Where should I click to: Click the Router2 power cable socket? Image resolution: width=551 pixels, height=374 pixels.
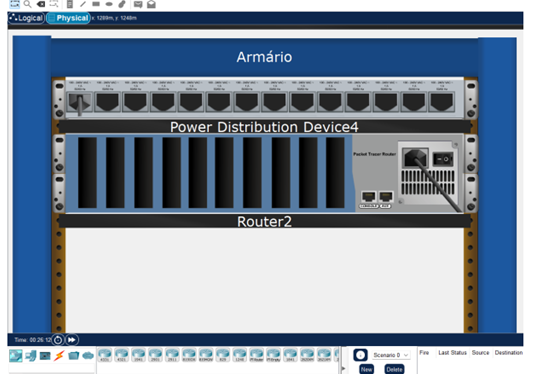(415, 158)
